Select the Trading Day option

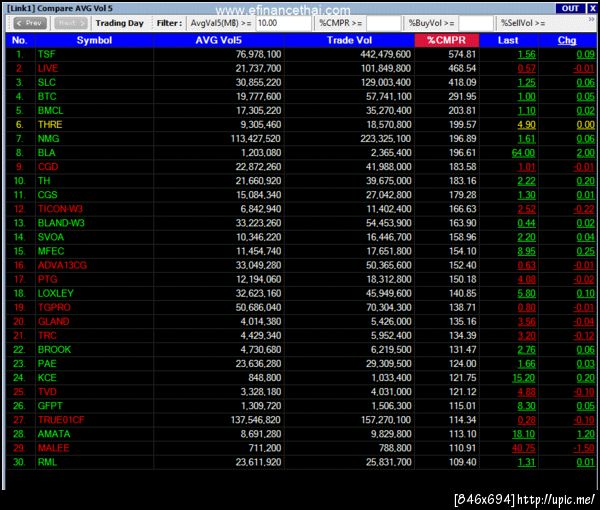[119, 23]
